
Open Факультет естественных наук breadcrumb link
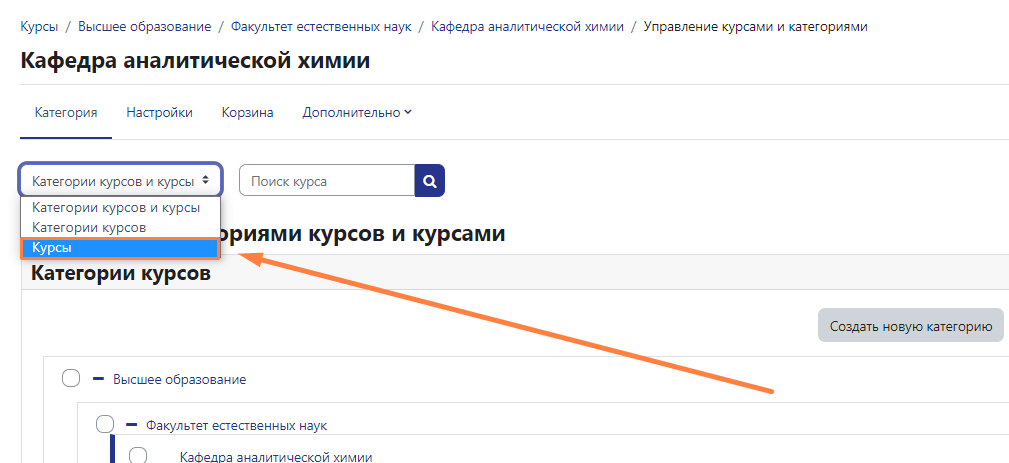pos(320,26)
